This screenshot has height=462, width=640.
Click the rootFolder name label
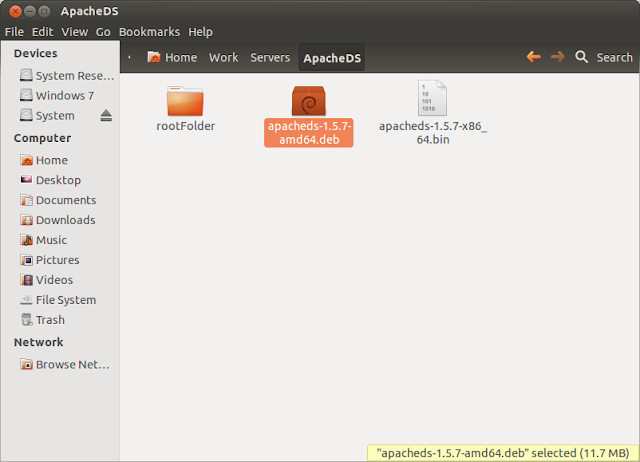point(185,126)
